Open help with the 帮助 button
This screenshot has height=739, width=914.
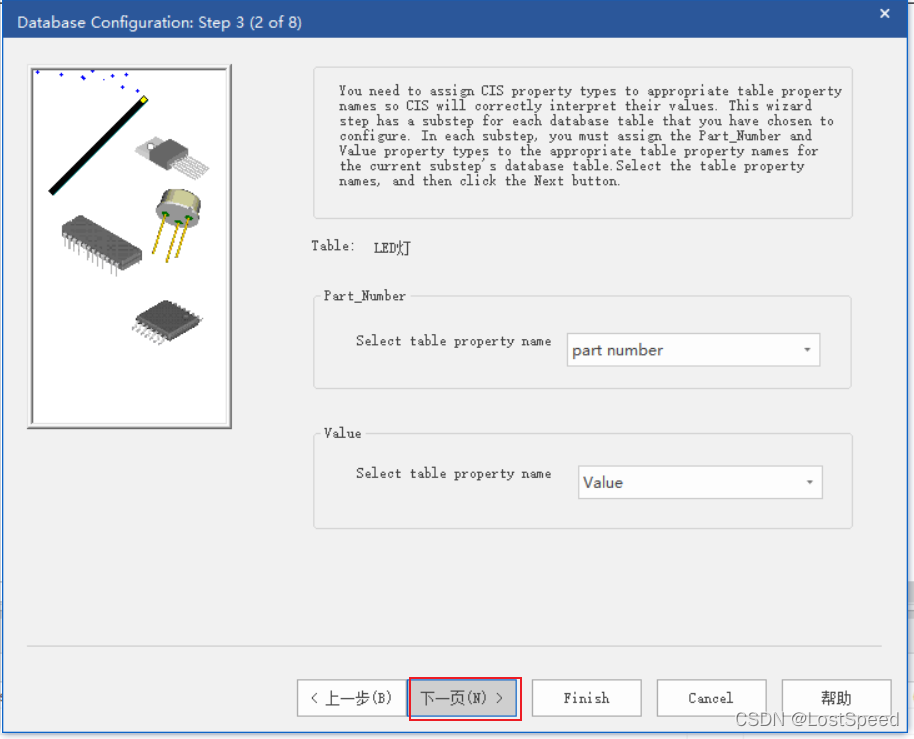click(836, 698)
